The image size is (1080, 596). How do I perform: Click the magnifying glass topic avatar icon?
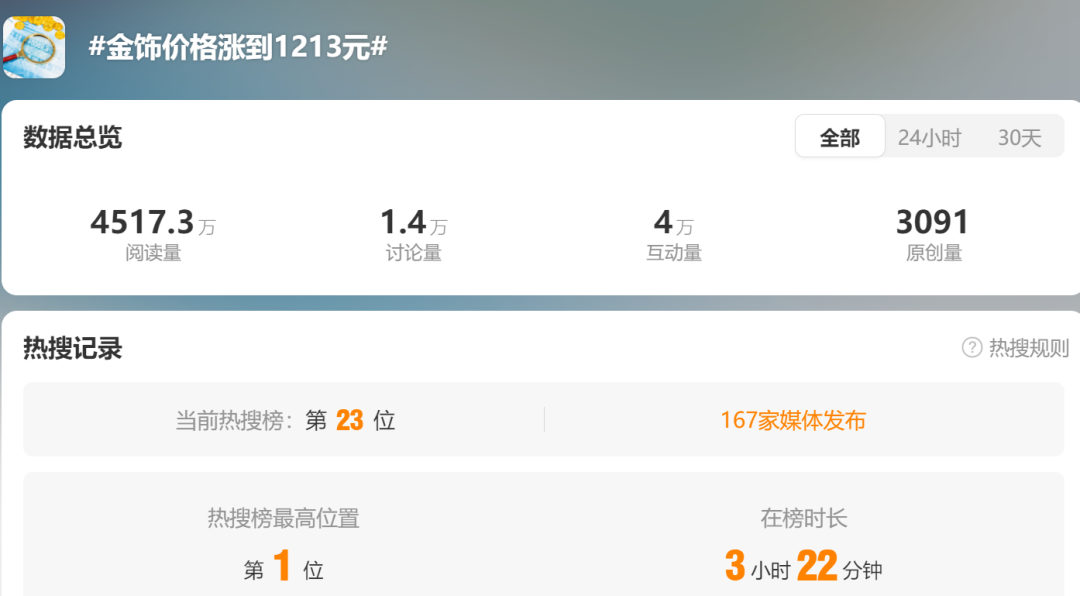pos(34,47)
